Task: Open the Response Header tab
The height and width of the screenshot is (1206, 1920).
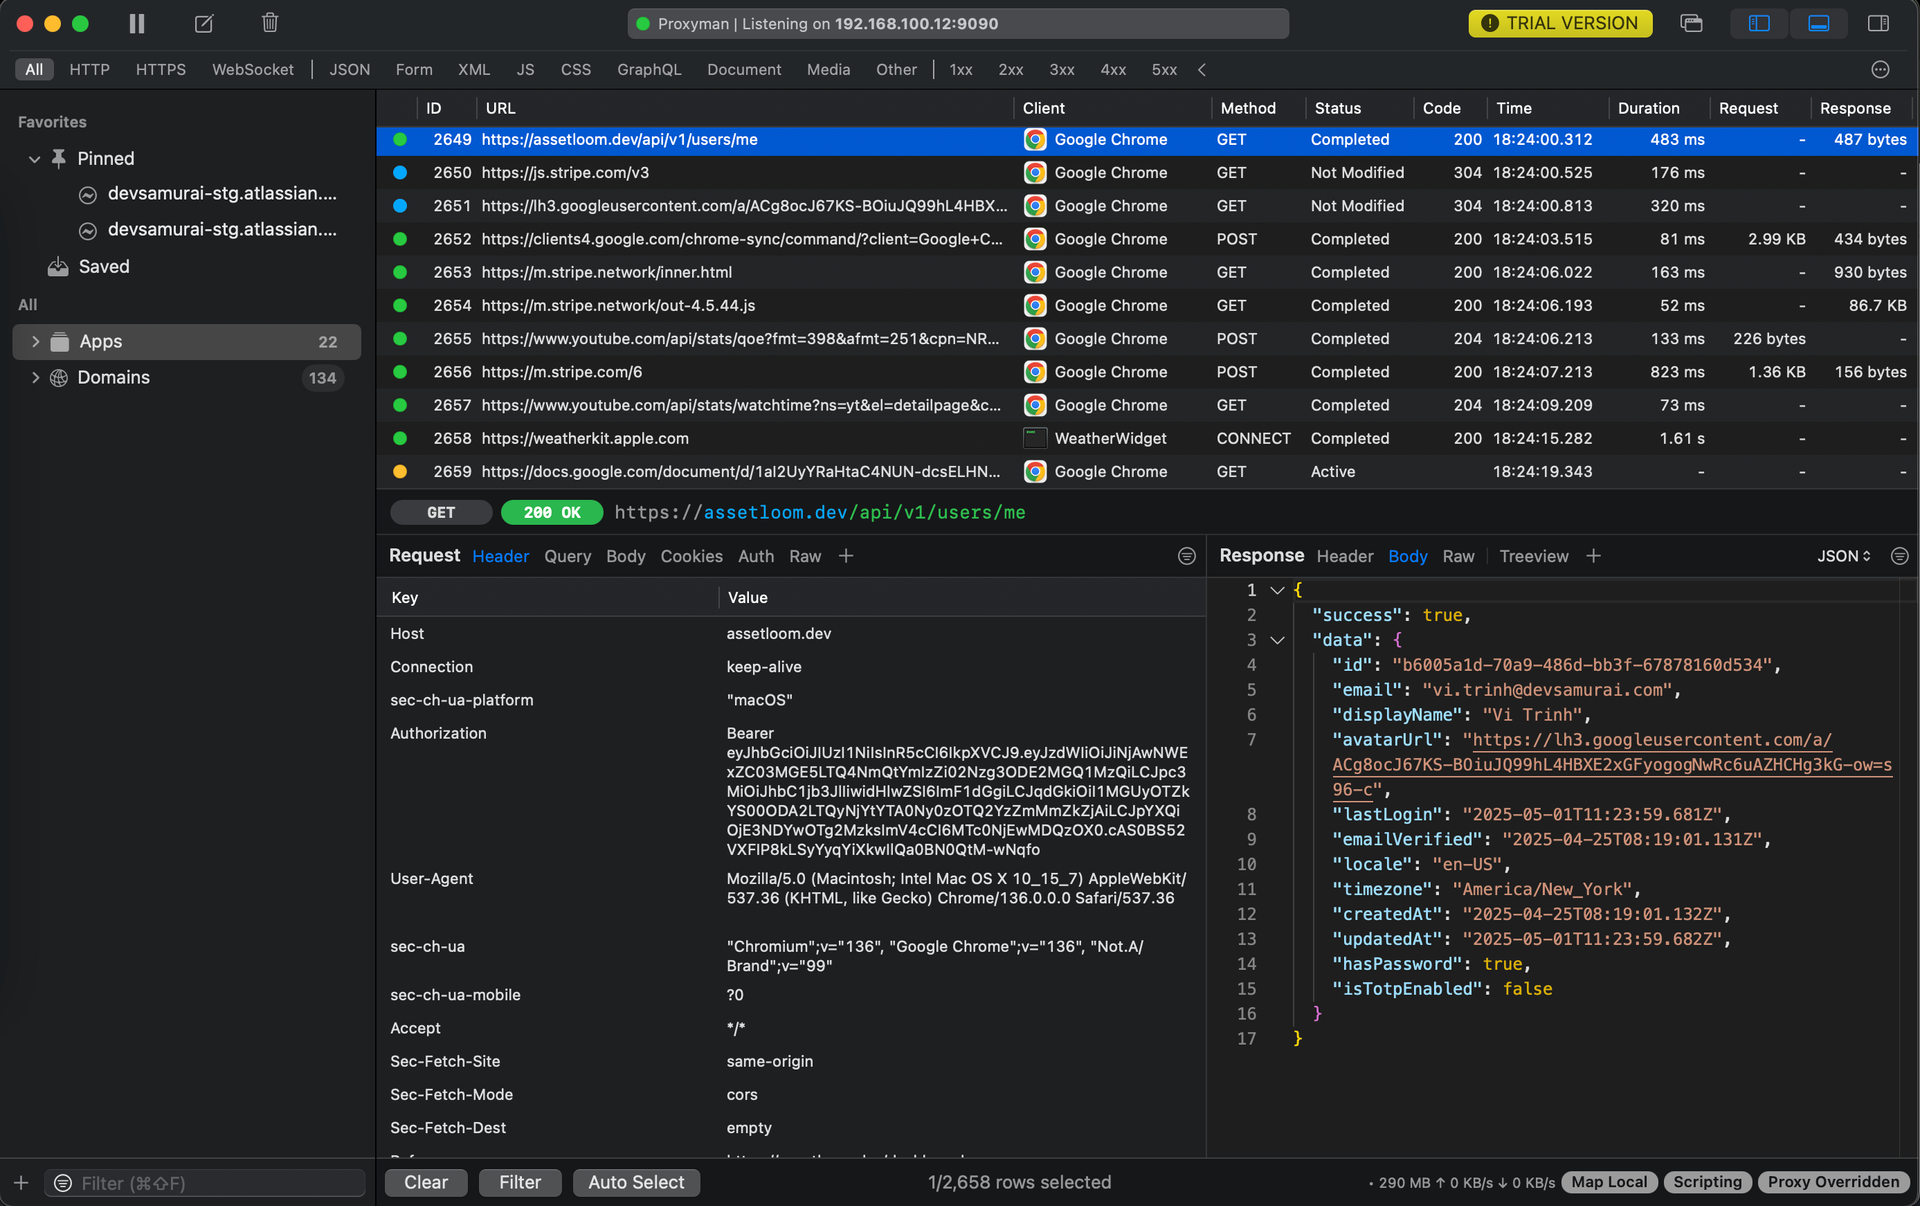Action: coord(1345,557)
